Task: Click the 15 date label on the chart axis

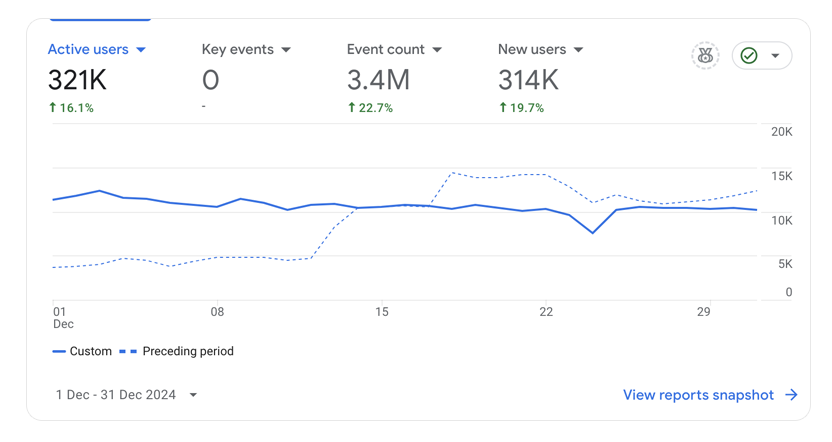Action: [x=382, y=312]
